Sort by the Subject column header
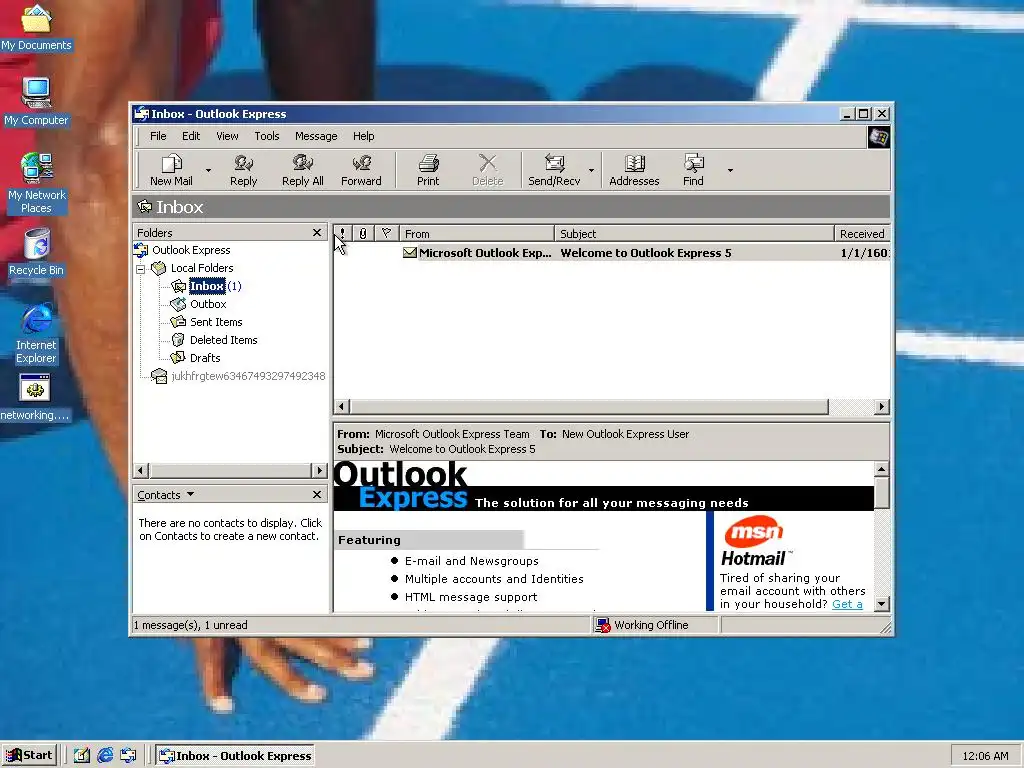1024x768 pixels. [694, 233]
